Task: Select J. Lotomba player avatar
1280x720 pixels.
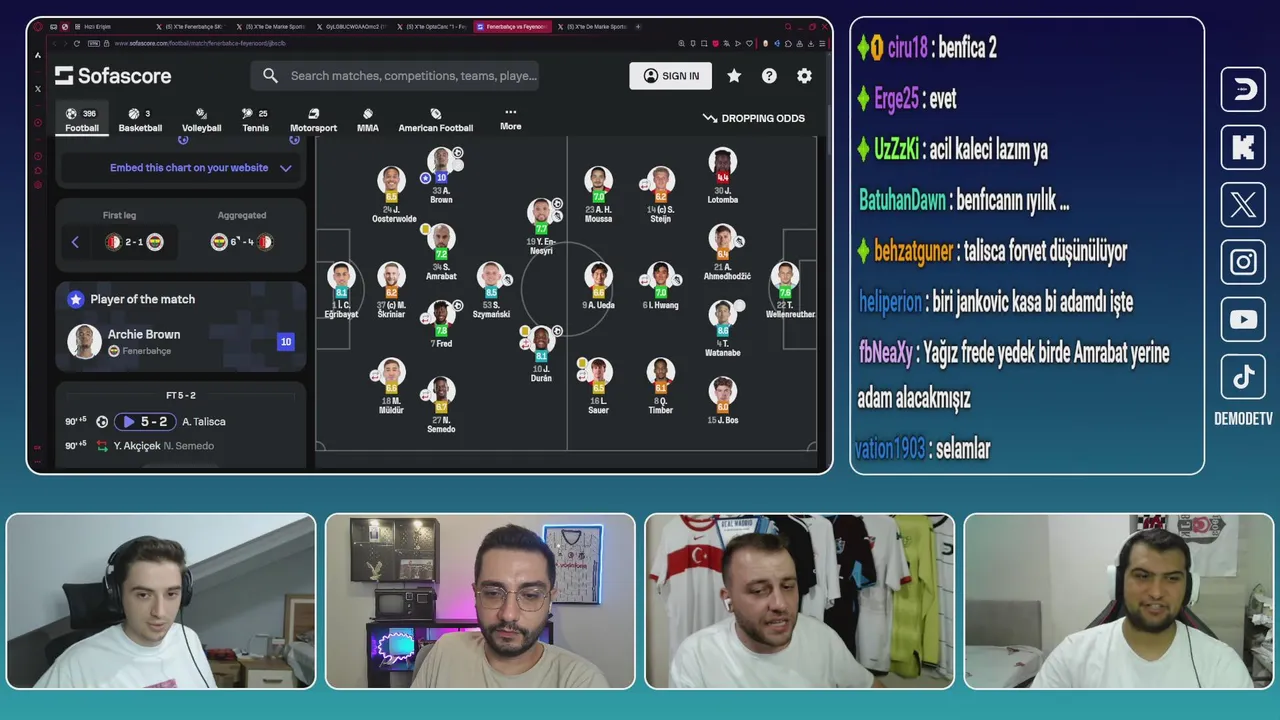Action: coord(723,163)
